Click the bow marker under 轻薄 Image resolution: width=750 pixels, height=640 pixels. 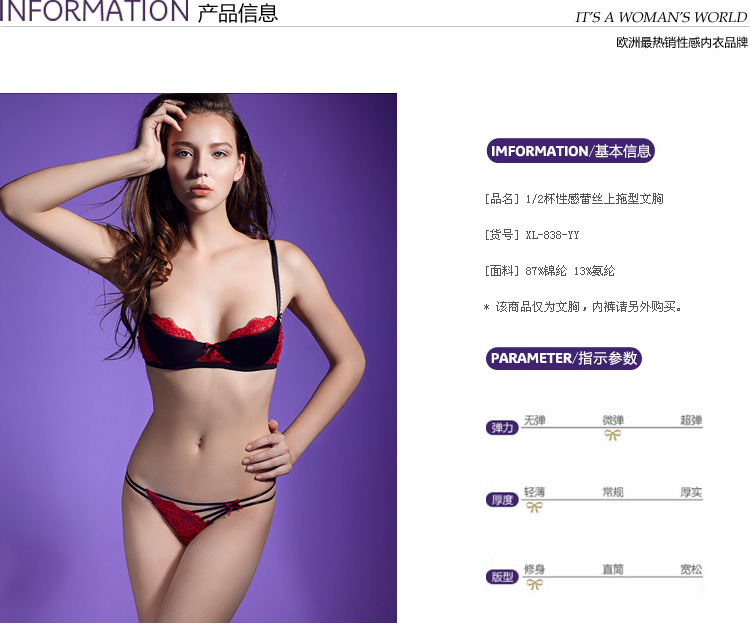(534, 507)
